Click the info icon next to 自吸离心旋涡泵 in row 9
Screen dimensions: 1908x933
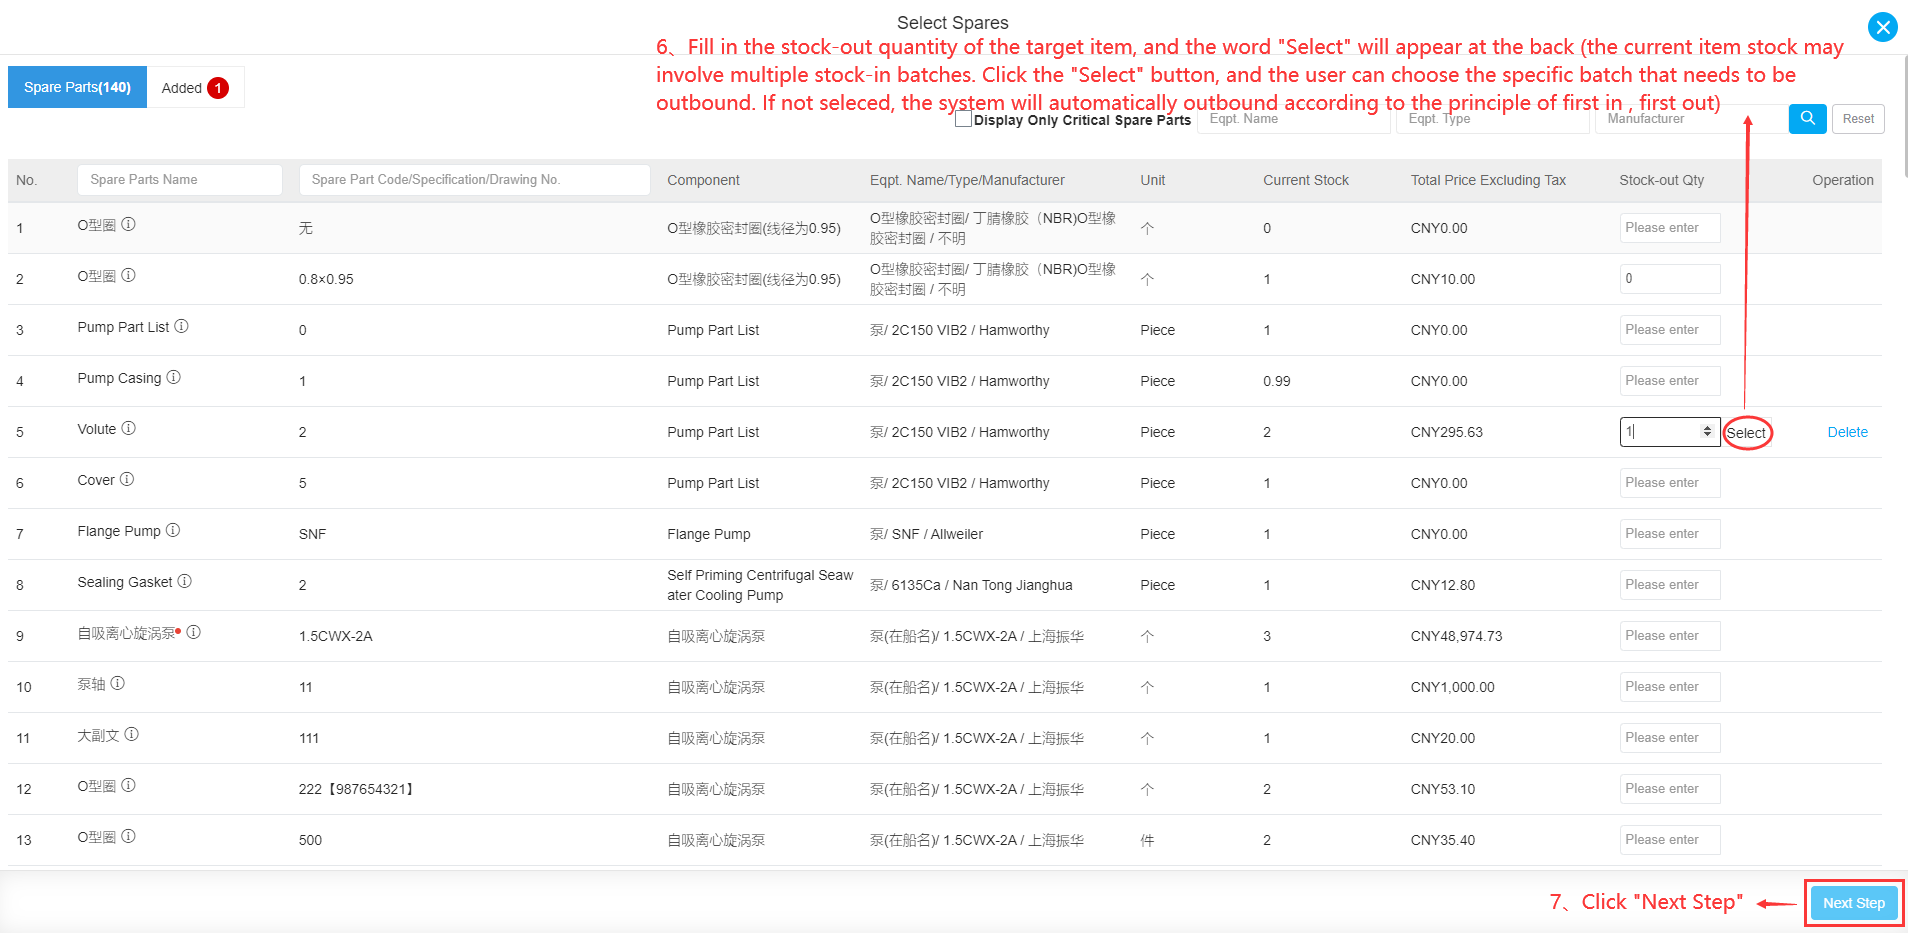pyautogui.click(x=194, y=632)
